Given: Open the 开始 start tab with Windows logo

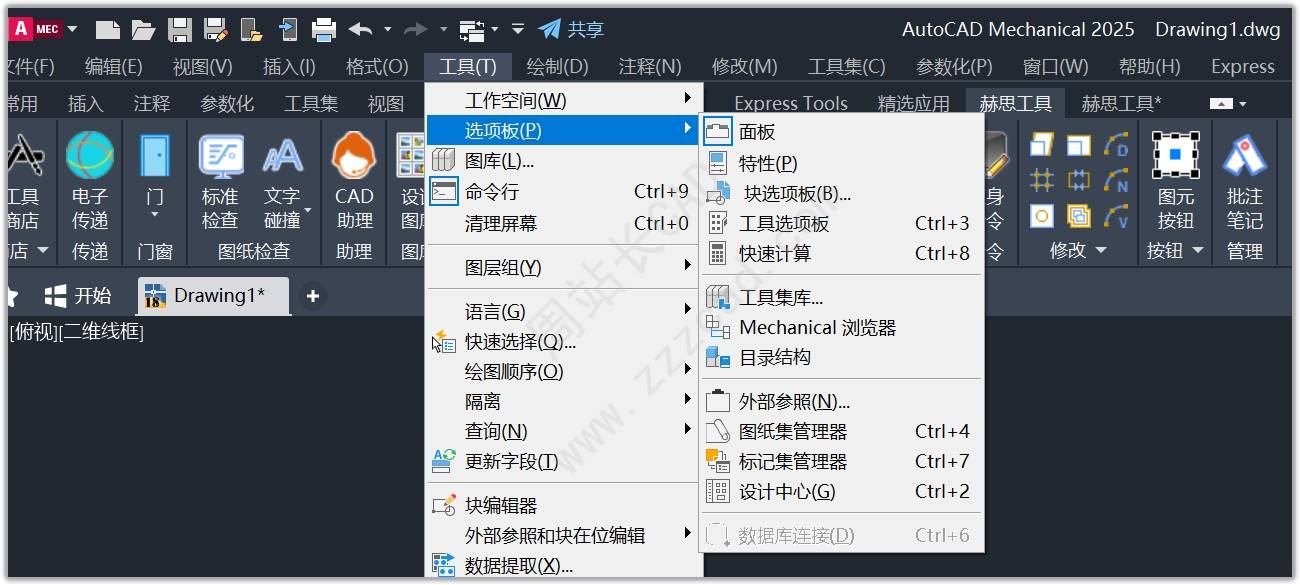Looking at the screenshot, I should point(78,296).
